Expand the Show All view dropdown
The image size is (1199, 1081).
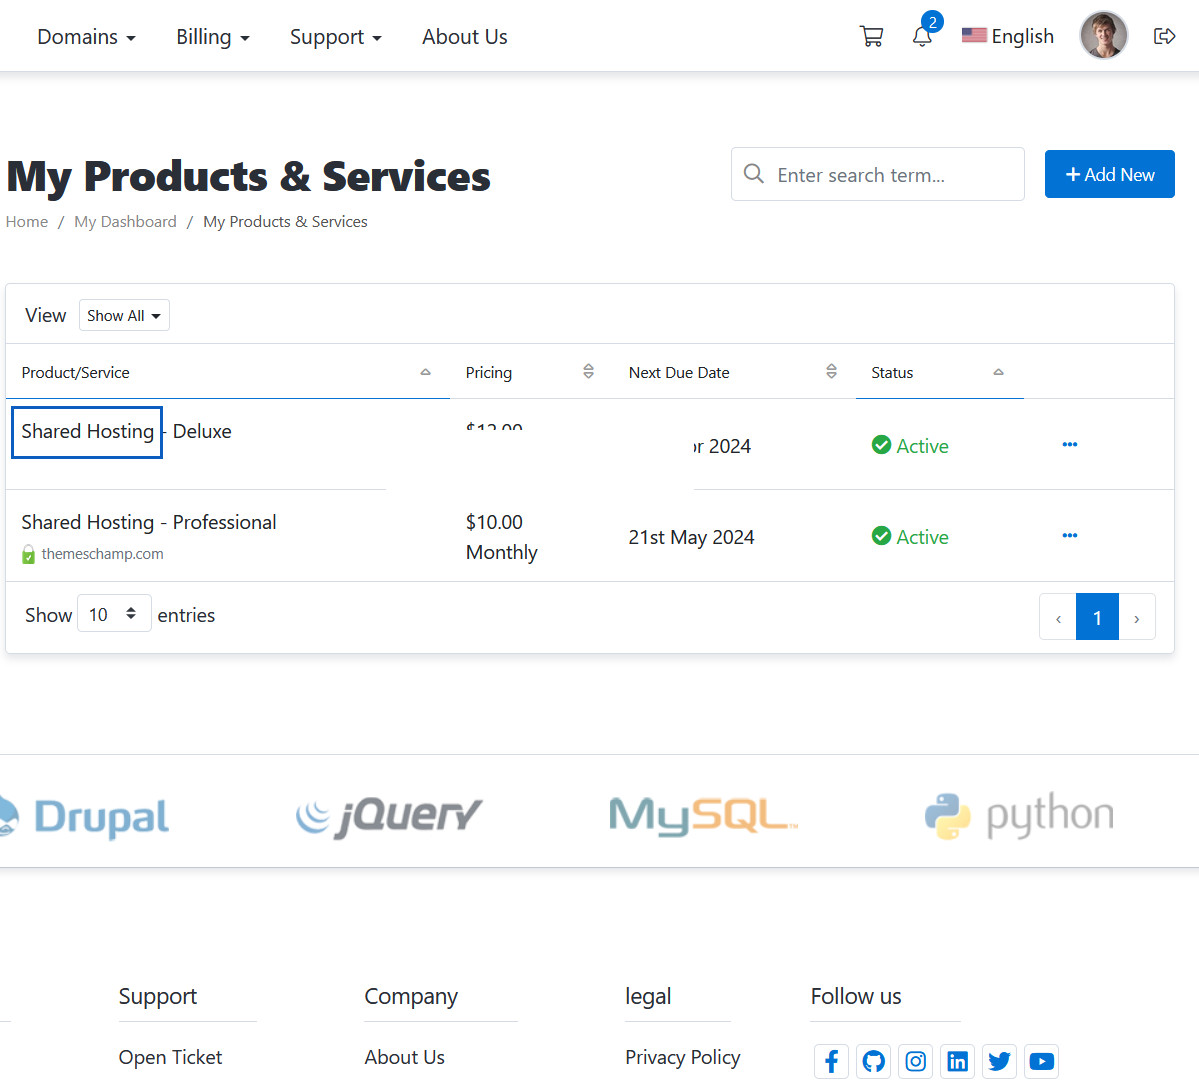click(124, 316)
